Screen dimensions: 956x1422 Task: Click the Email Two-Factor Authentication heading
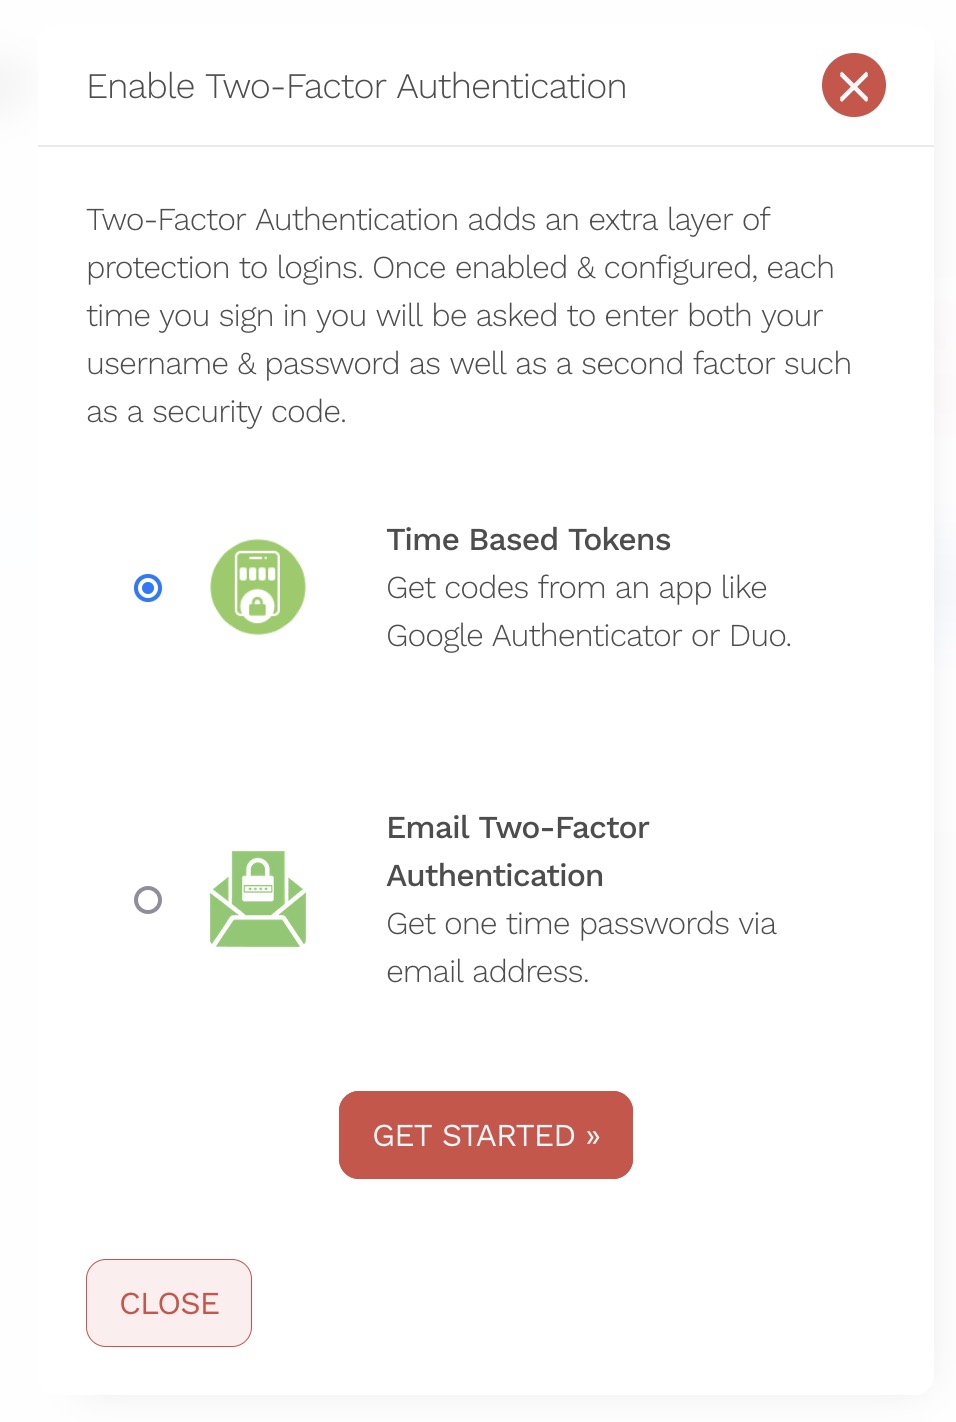point(517,851)
